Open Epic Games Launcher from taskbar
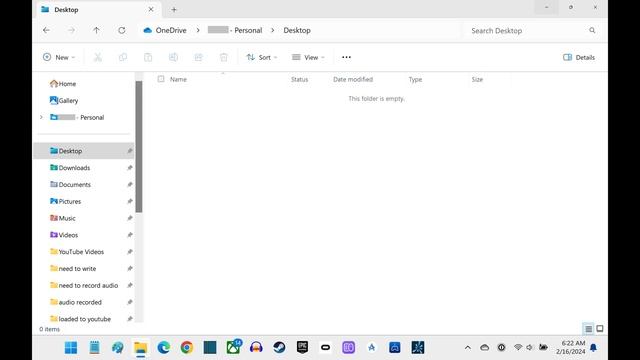Viewport: 640px width, 360px height. click(x=302, y=347)
